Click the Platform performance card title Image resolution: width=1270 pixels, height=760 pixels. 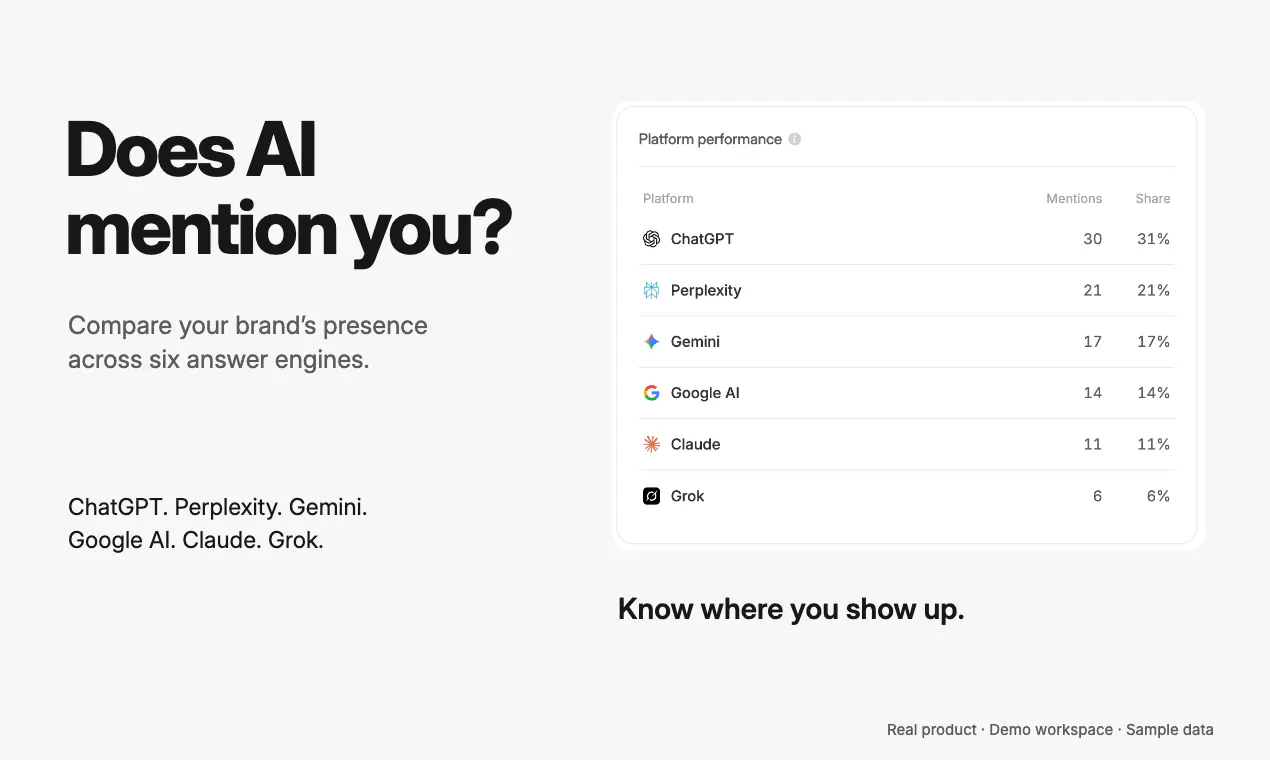710,139
